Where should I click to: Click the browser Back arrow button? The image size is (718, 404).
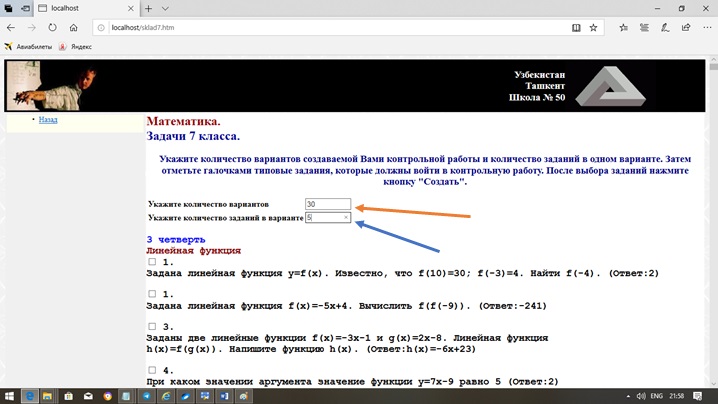(x=11, y=28)
